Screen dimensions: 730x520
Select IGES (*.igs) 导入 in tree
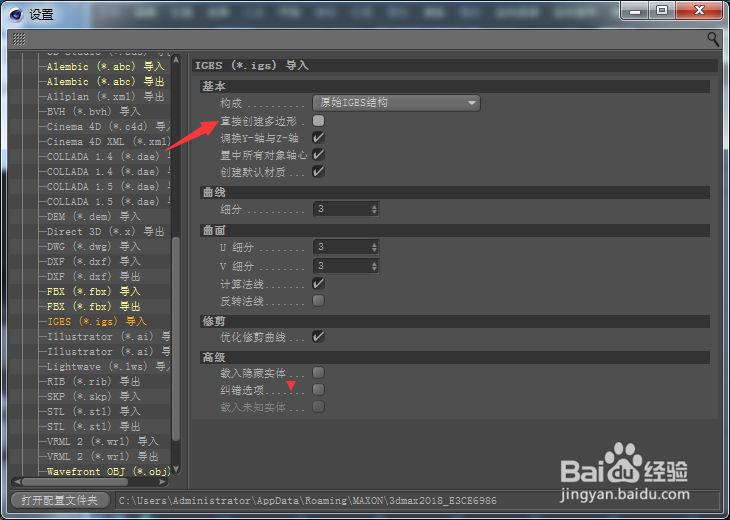click(97, 321)
